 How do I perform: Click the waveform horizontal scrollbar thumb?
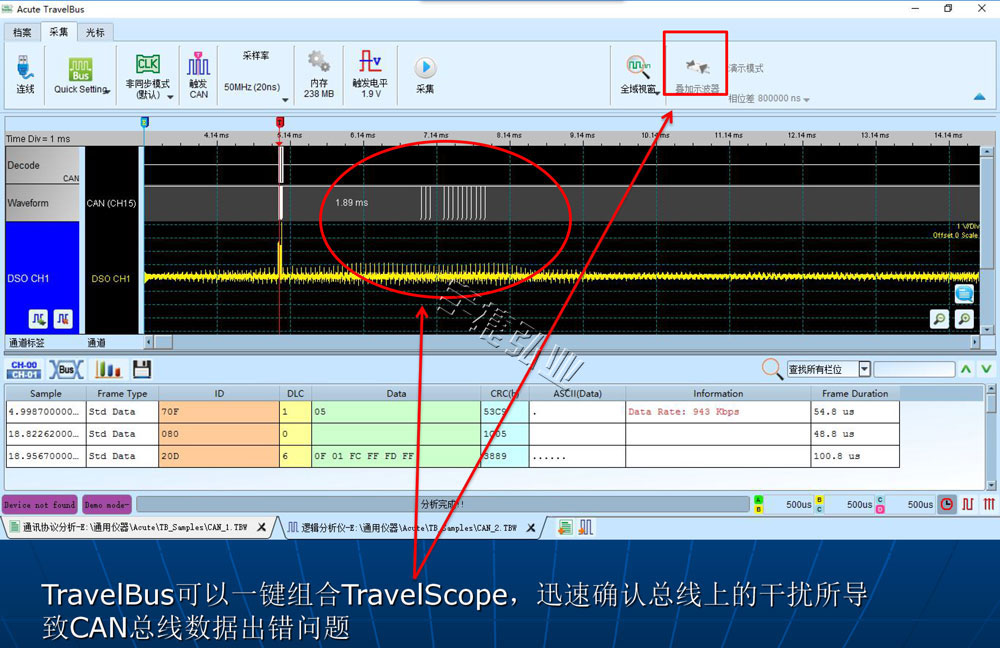164,342
